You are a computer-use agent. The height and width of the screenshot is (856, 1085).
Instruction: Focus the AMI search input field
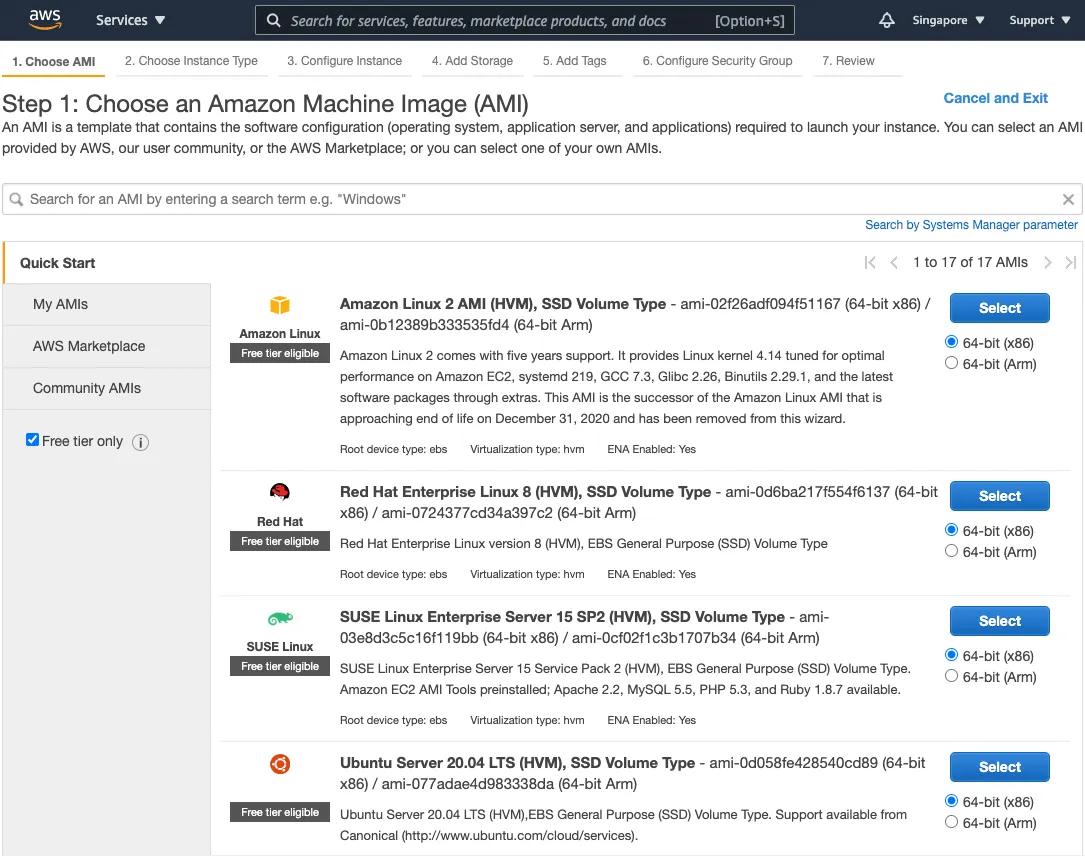pyautogui.click(x=542, y=199)
